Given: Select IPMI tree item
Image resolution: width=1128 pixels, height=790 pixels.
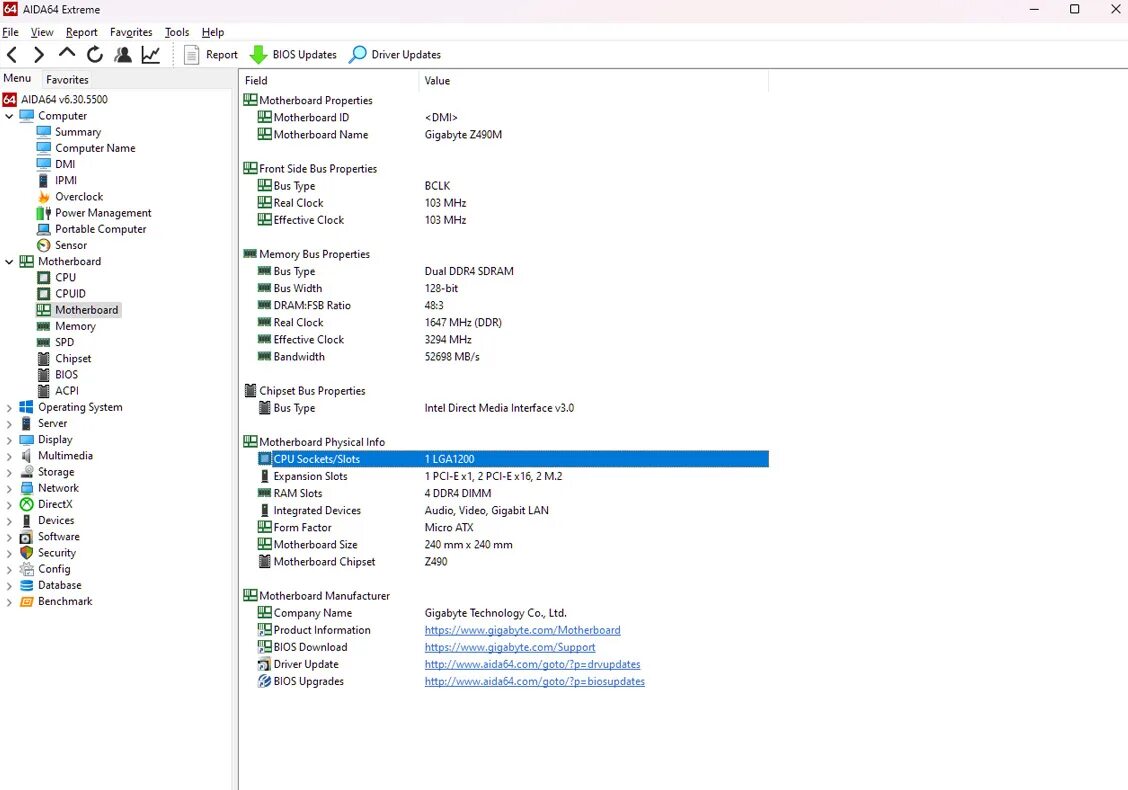Looking at the screenshot, I should [x=66, y=181].
